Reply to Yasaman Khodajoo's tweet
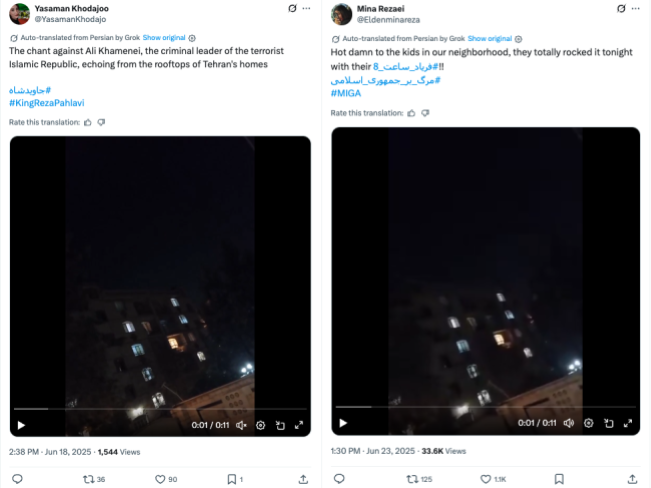This screenshot has height=488, width=651. click(x=18, y=479)
